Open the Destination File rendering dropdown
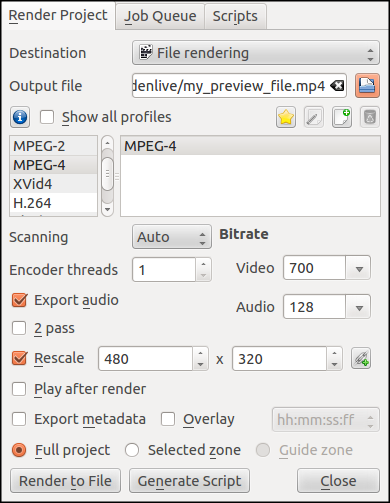Viewport: 390px width, 503px height. click(256, 53)
